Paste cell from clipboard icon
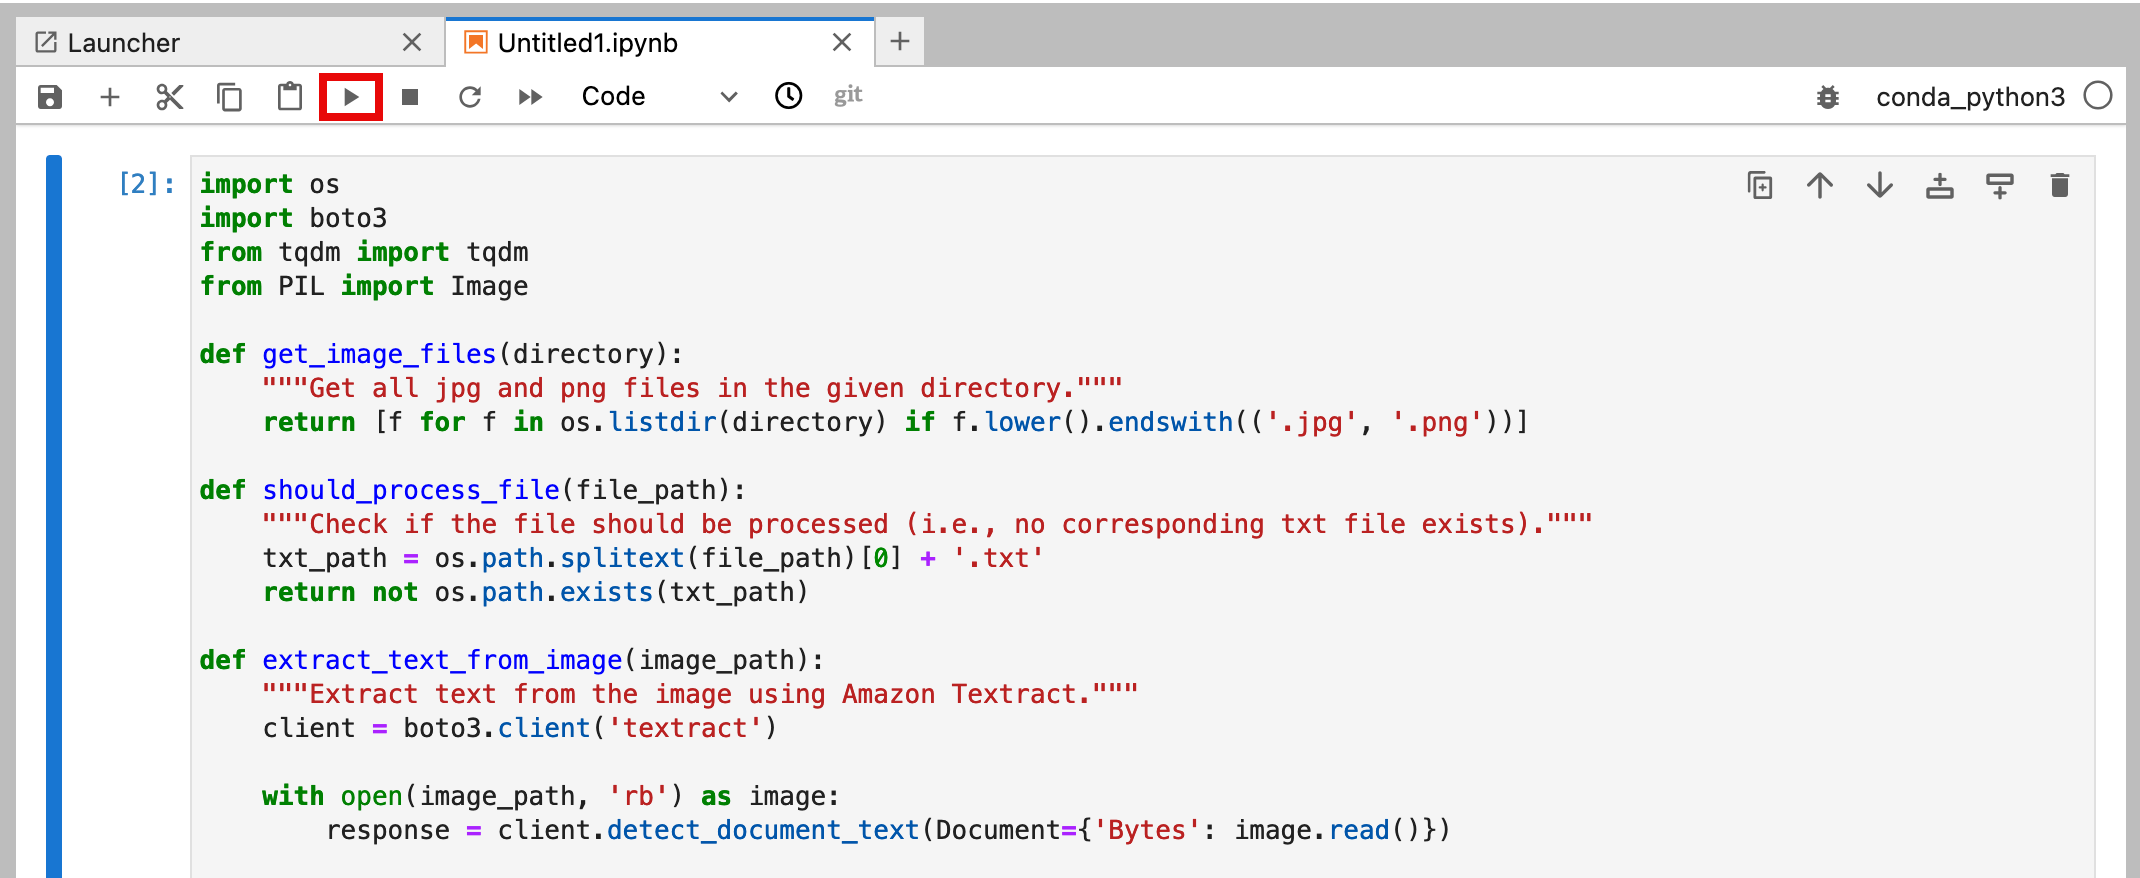2140x878 pixels. (x=290, y=97)
